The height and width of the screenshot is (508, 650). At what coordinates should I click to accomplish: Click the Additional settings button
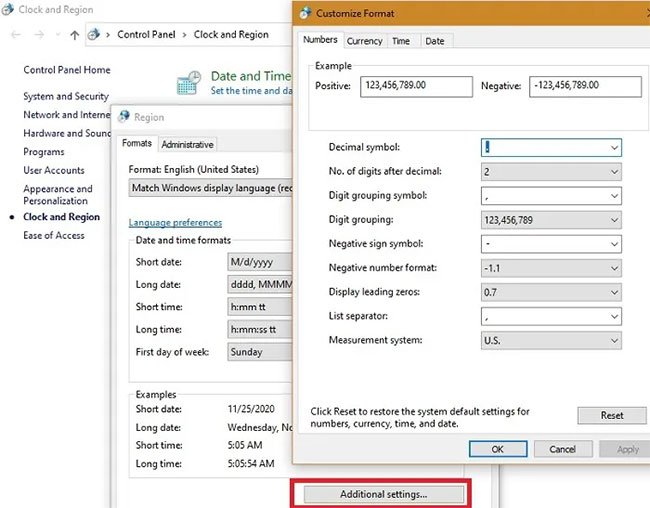tap(383, 494)
